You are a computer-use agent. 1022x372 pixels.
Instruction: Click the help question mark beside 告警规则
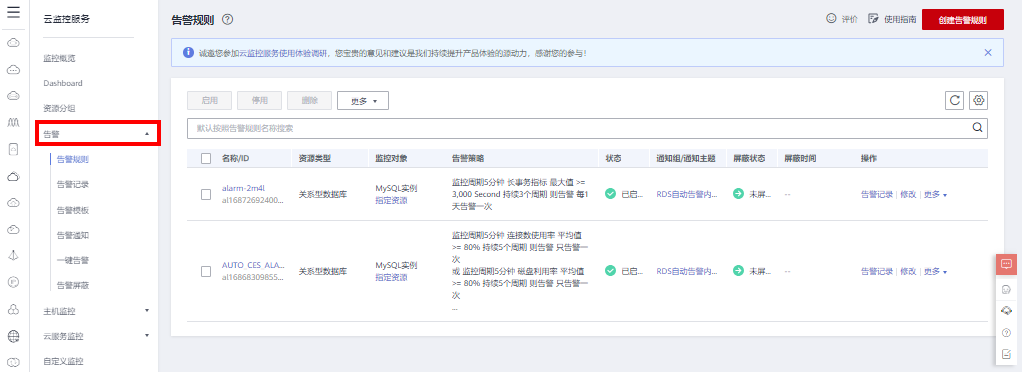point(227,20)
